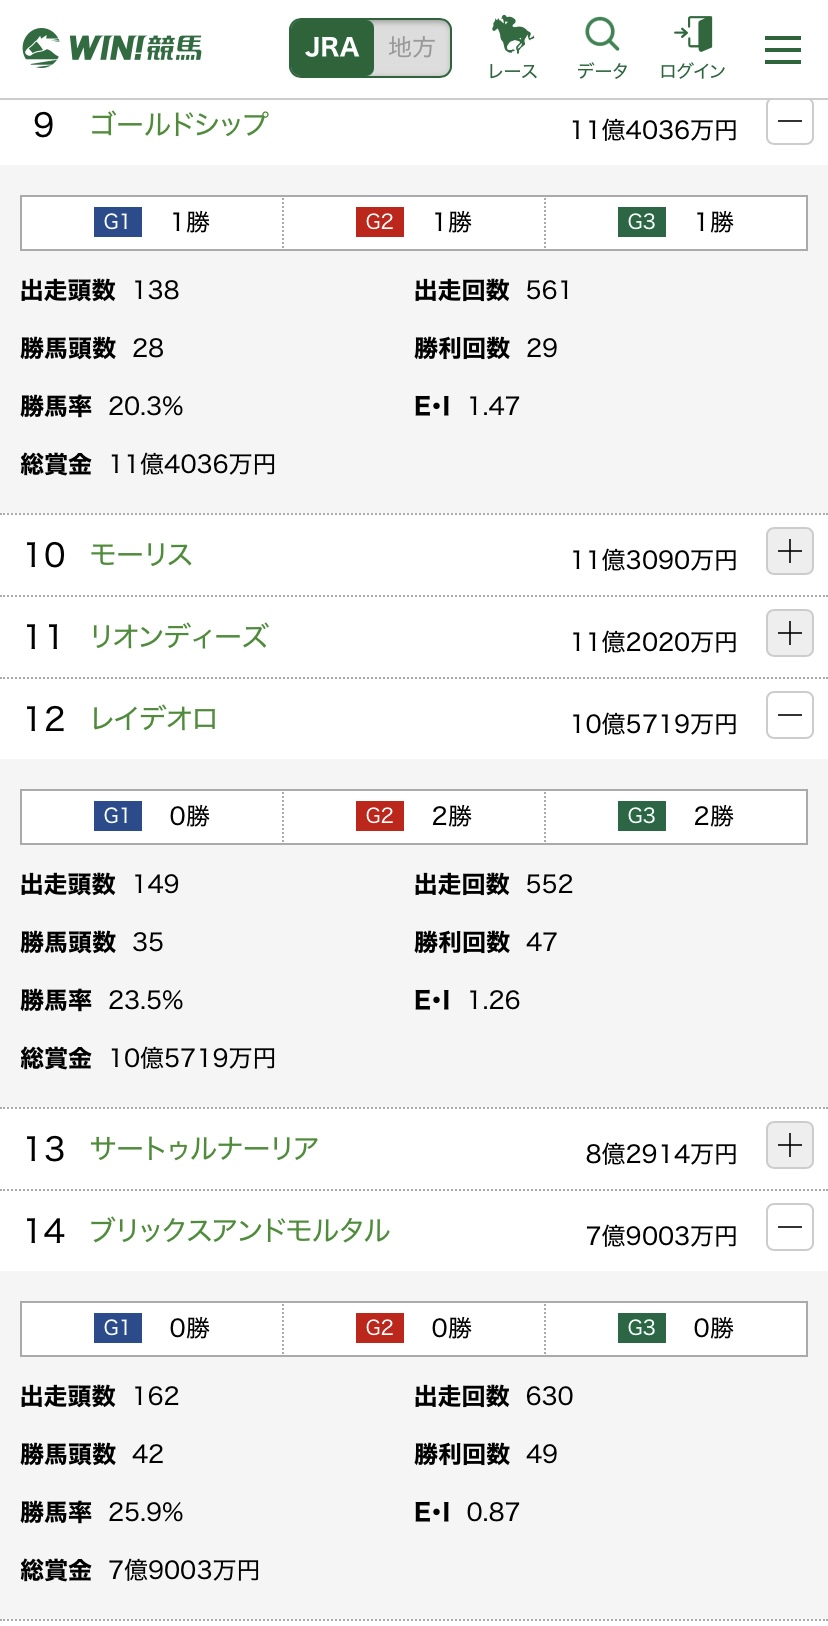This screenshot has width=828, height=1626.
Task: Open the ゴールドシップ horse link
Action: click(179, 124)
